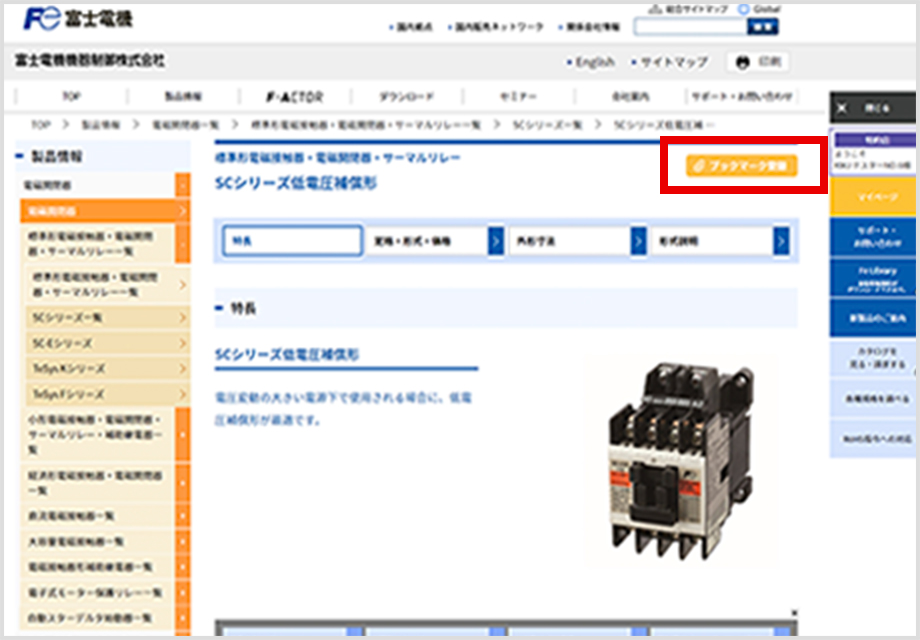Click the 各種規格を調べる side button
920x640 pixels.
pyautogui.click(x=872, y=398)
